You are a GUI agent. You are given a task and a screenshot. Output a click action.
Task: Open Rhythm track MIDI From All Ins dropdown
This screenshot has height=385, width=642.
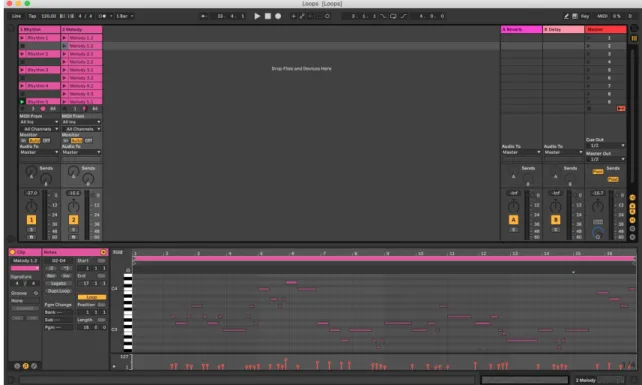coord(39,122)
